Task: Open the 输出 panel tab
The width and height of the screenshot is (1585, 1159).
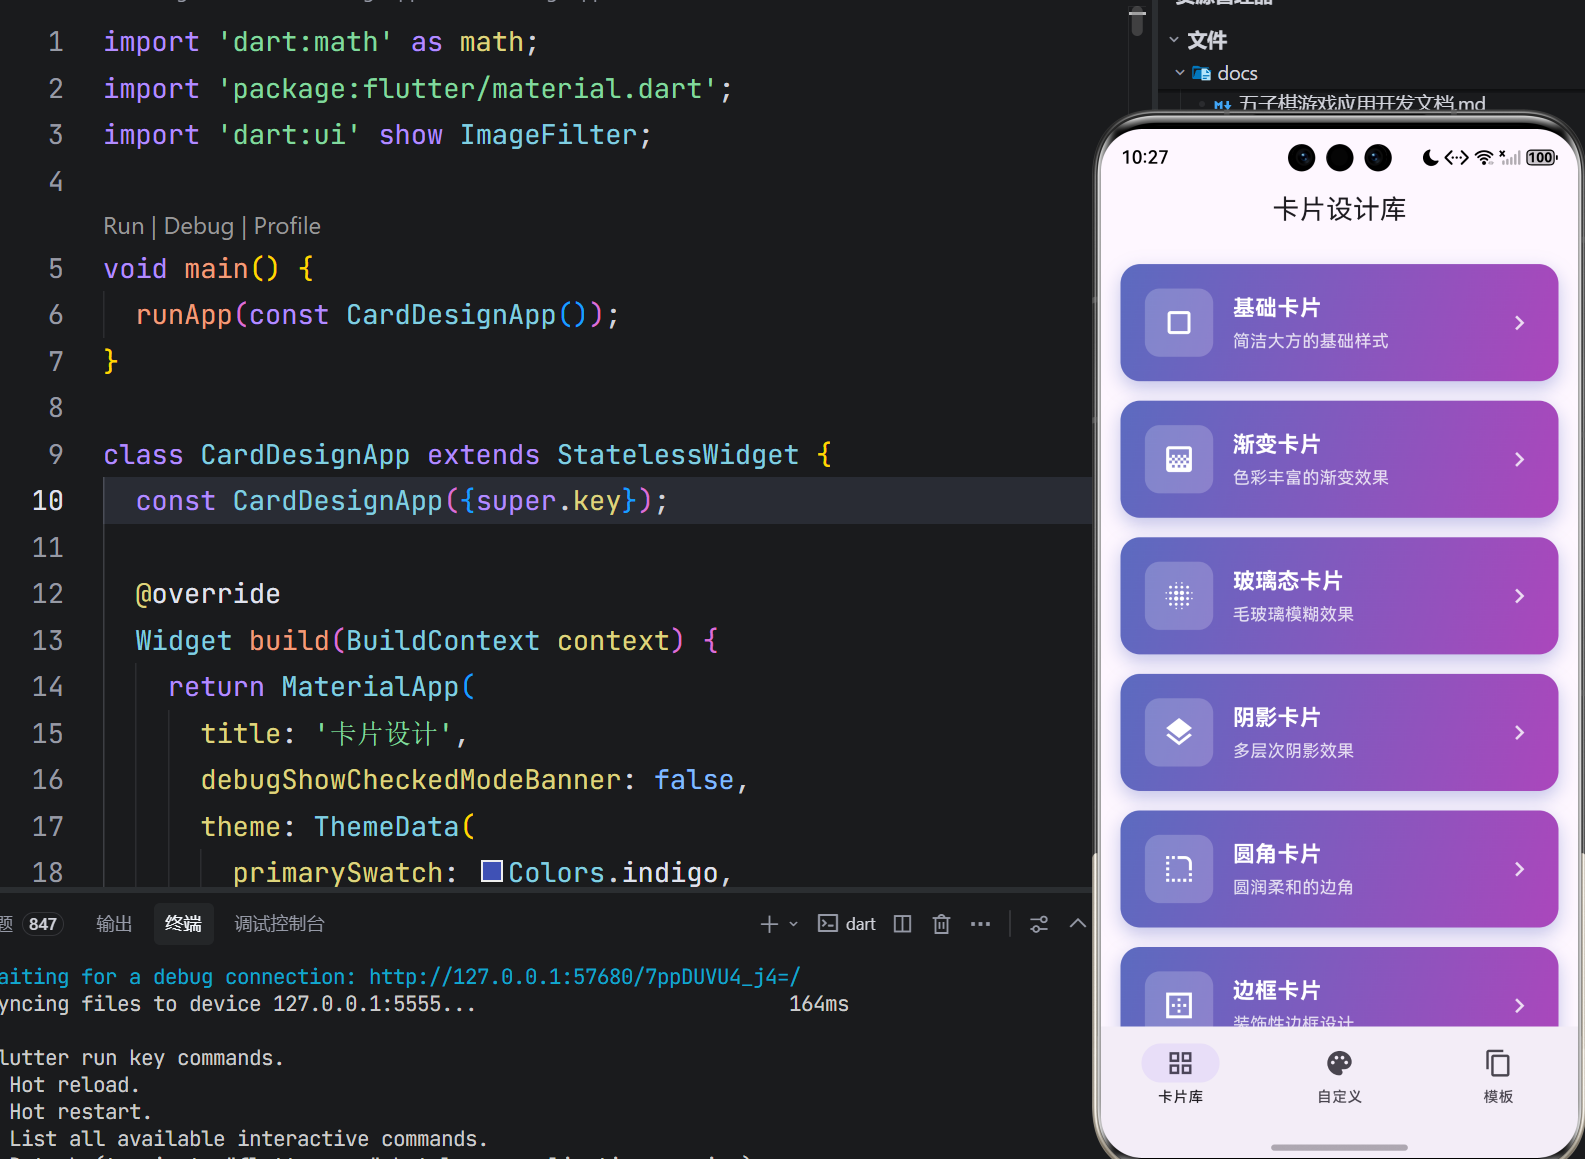Action: point(114,924)
